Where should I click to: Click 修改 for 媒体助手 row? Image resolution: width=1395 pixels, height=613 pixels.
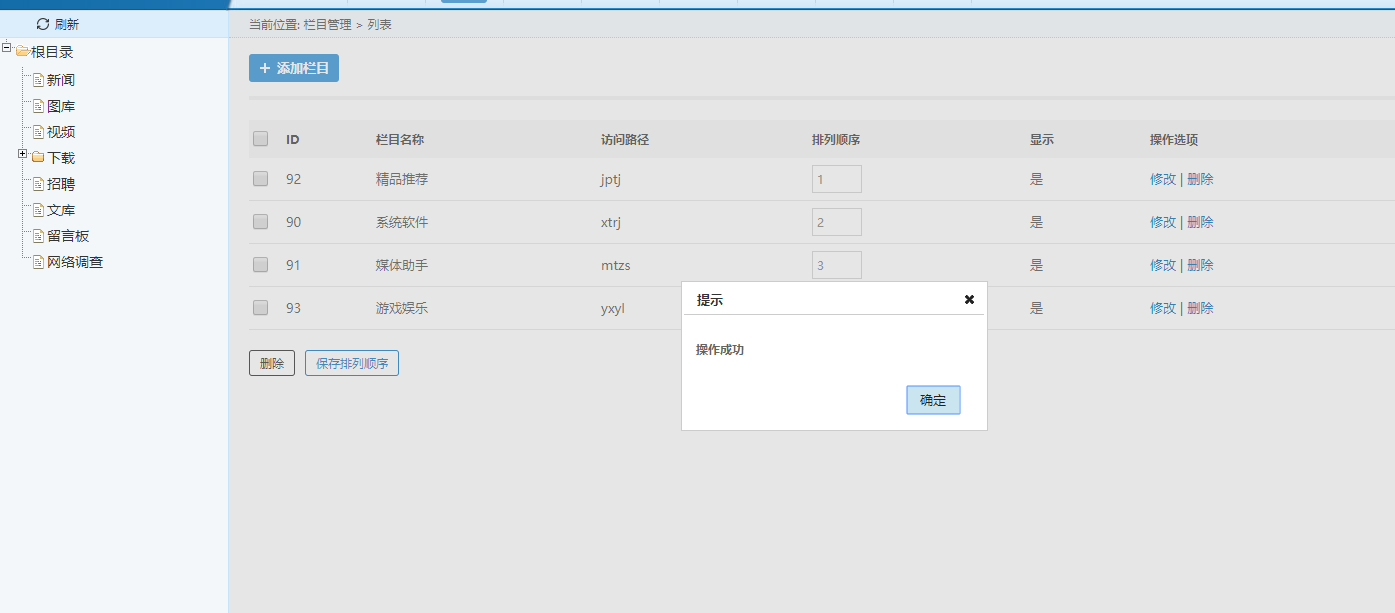tap(1163, 265)
